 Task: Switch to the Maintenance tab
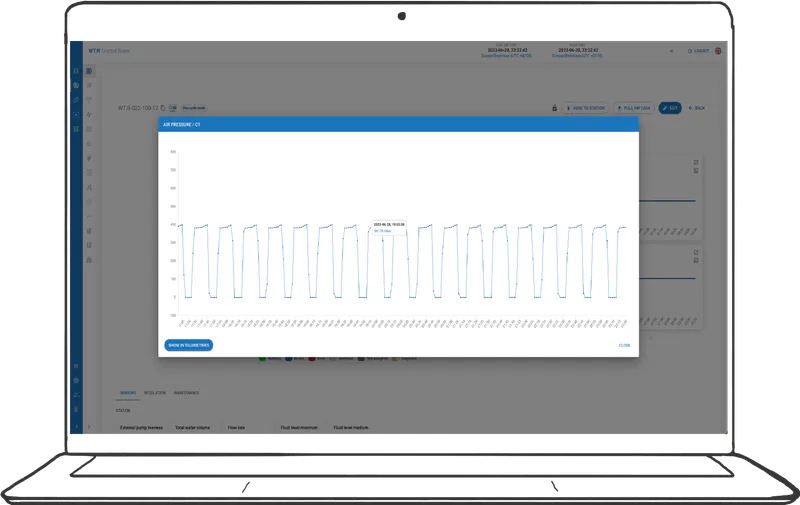coord(186,393)
